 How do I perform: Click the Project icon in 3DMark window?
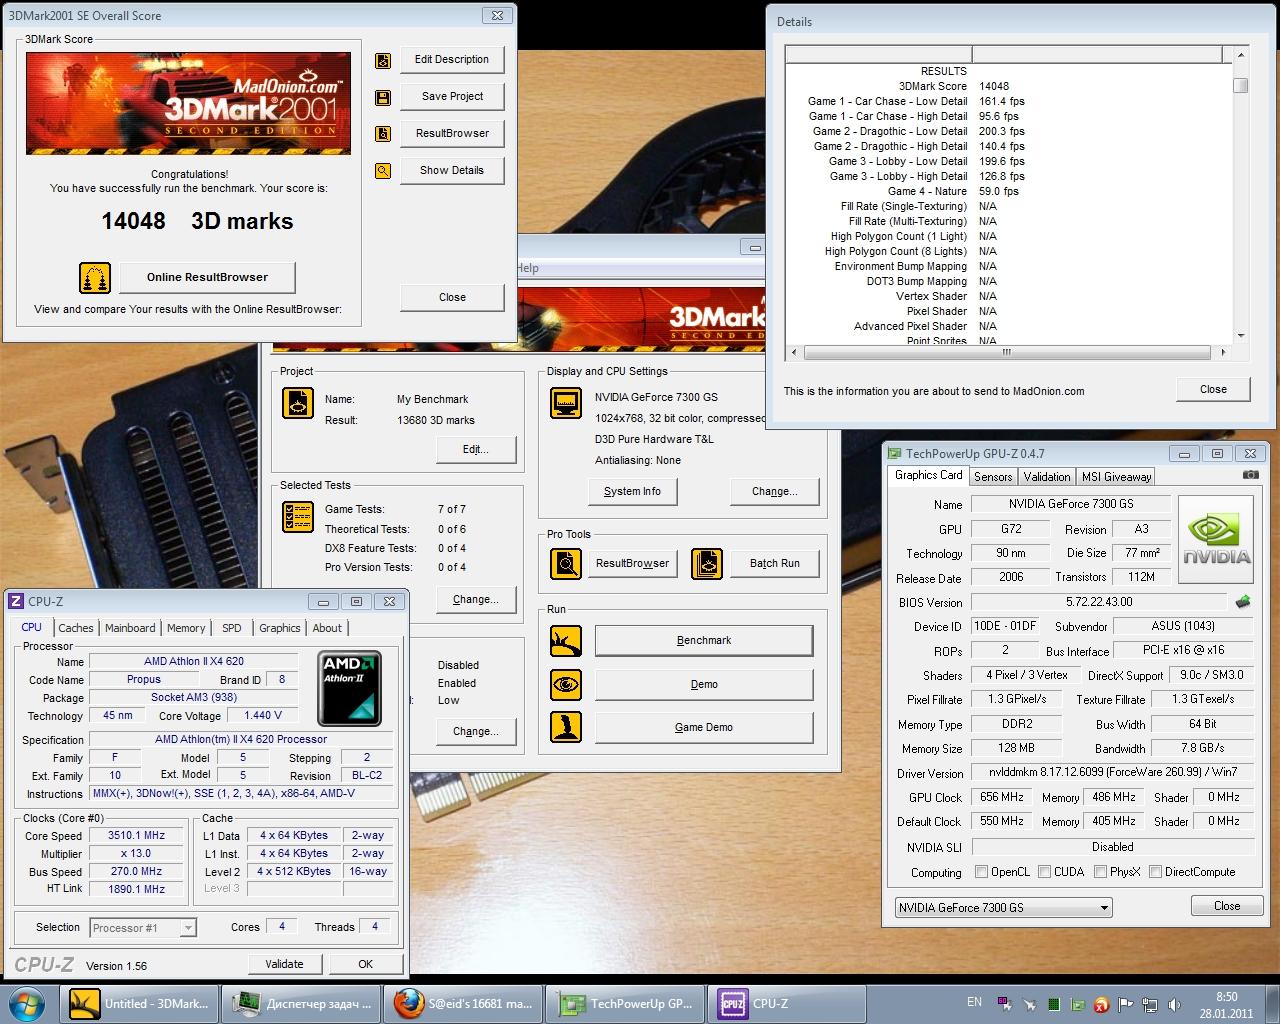coord(298,403)
